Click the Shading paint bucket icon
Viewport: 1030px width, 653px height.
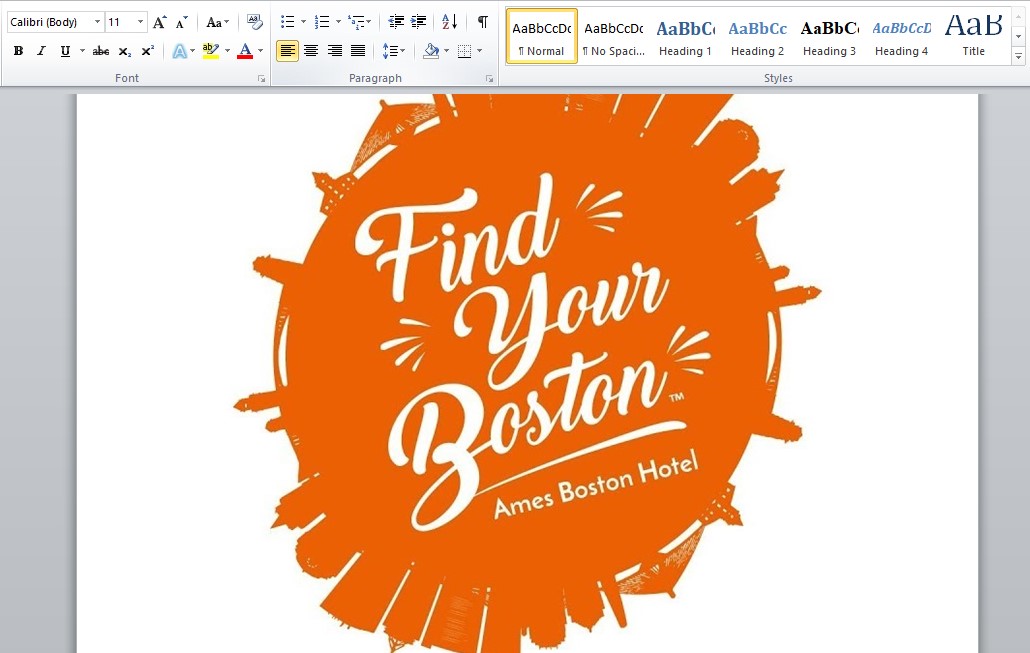(431, 51)
